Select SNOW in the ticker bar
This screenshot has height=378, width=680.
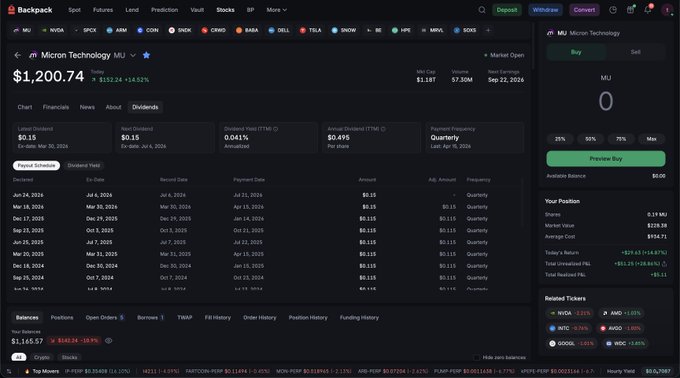(x=344, y=30)
